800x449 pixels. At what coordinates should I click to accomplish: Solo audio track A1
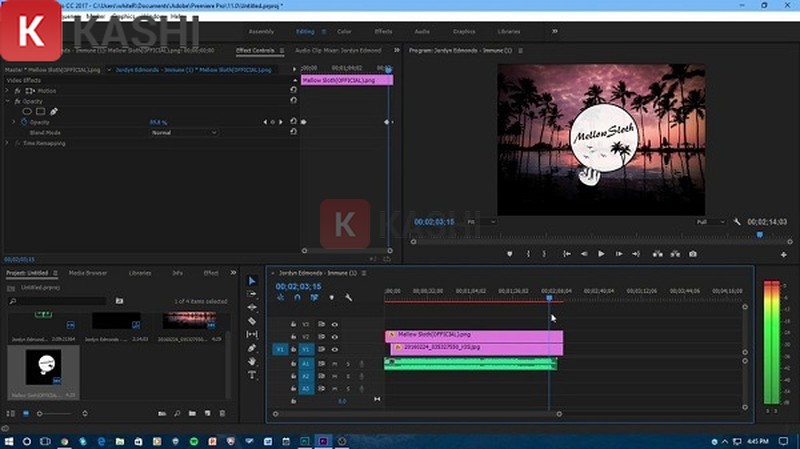click(x=348, y=364)
